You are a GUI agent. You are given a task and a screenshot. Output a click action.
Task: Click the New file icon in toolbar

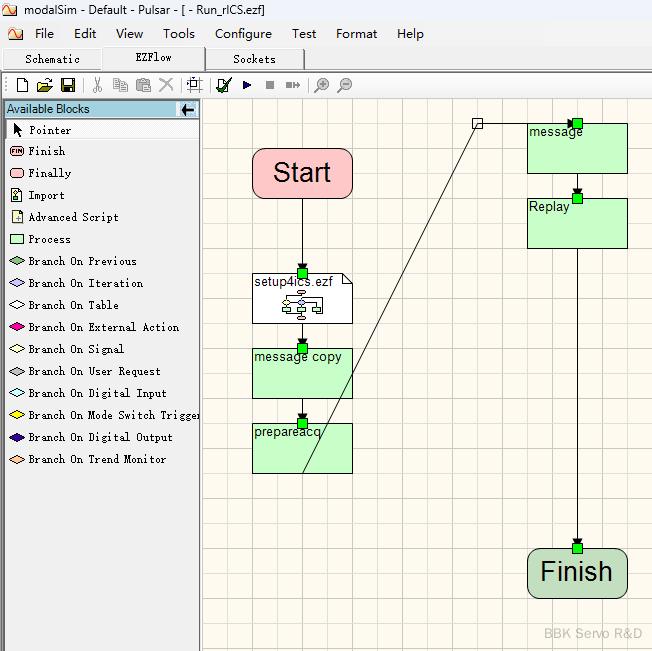click(x=22, y=85)
